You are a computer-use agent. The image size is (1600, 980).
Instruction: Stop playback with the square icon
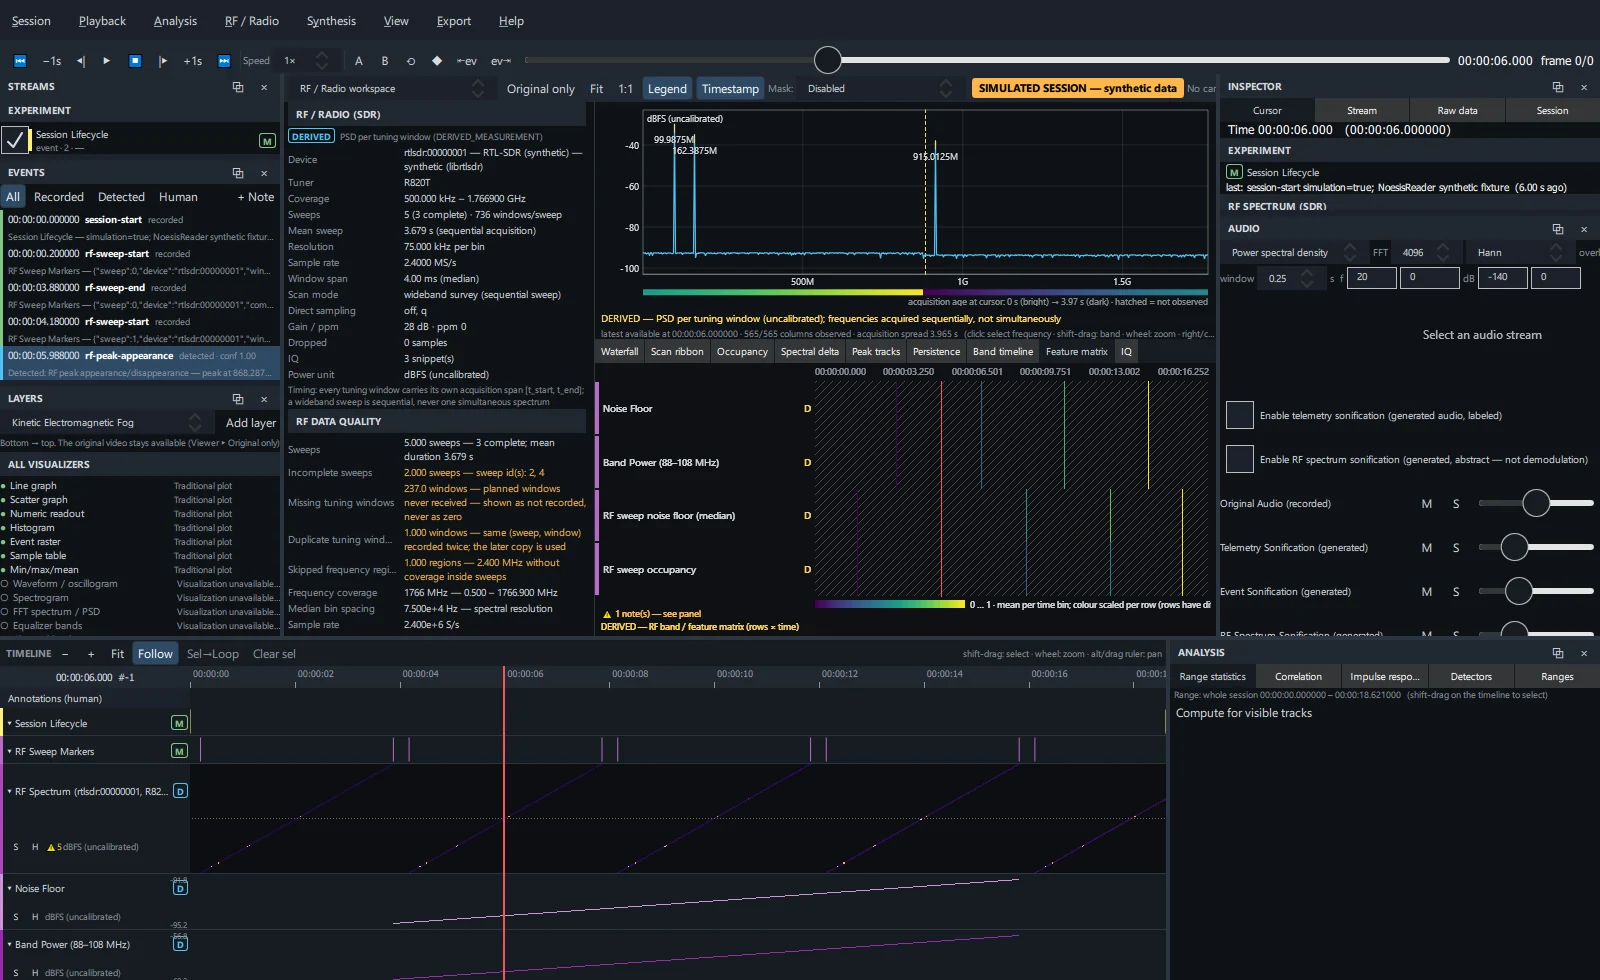[x=135, y=61]
